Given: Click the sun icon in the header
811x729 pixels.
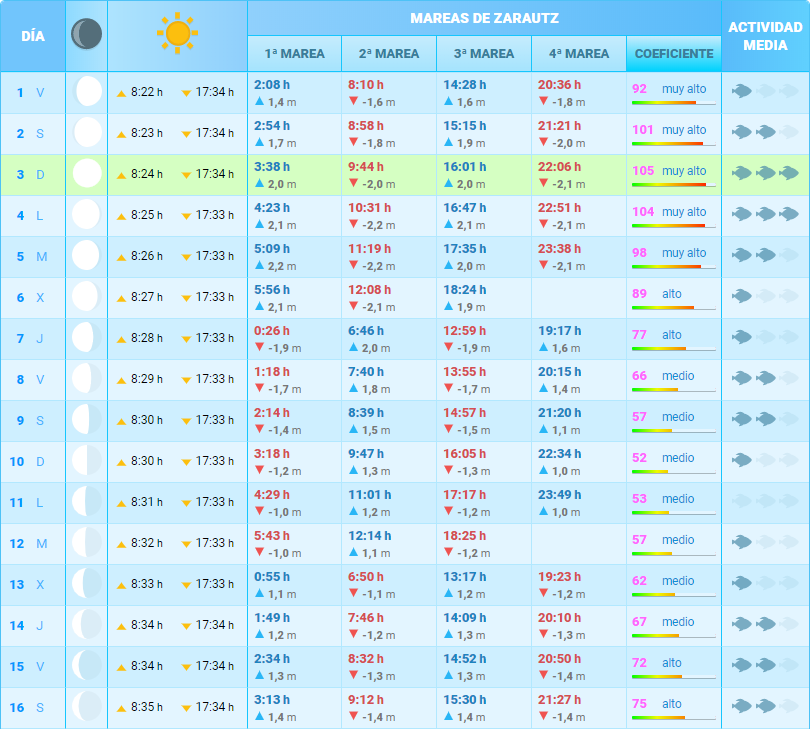Looking at the screenshot, I should coord(177,33).
